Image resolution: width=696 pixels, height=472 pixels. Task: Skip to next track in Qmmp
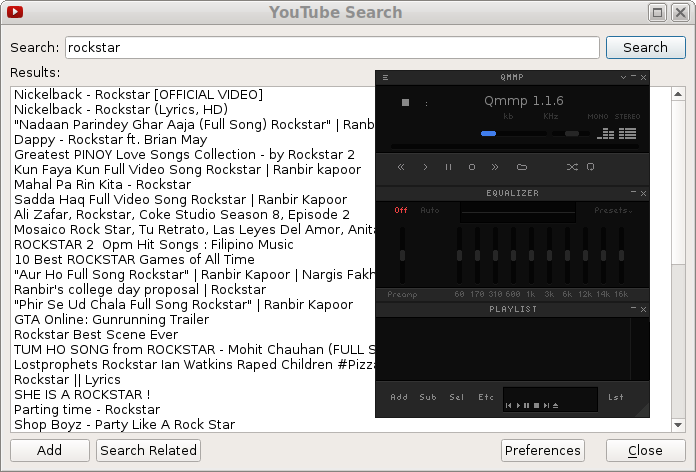tap(495, 167)
